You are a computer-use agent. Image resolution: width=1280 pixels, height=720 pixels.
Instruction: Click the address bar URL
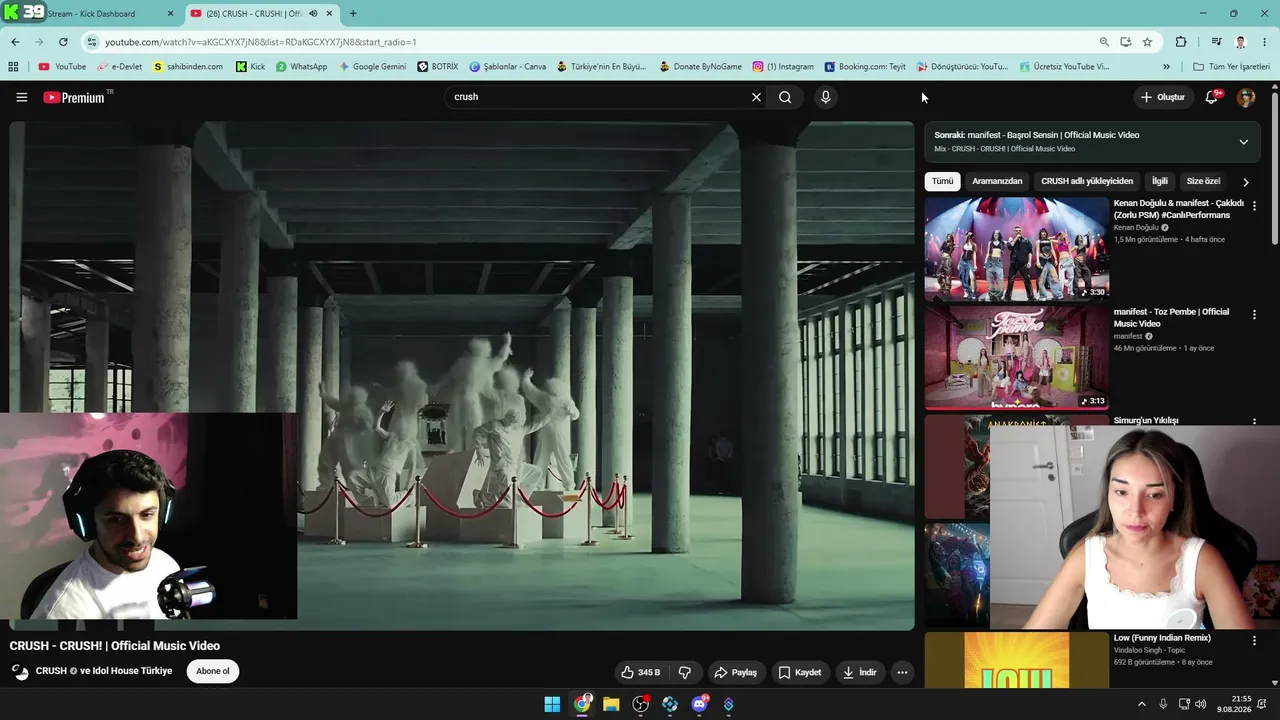(x=260, y=42)
